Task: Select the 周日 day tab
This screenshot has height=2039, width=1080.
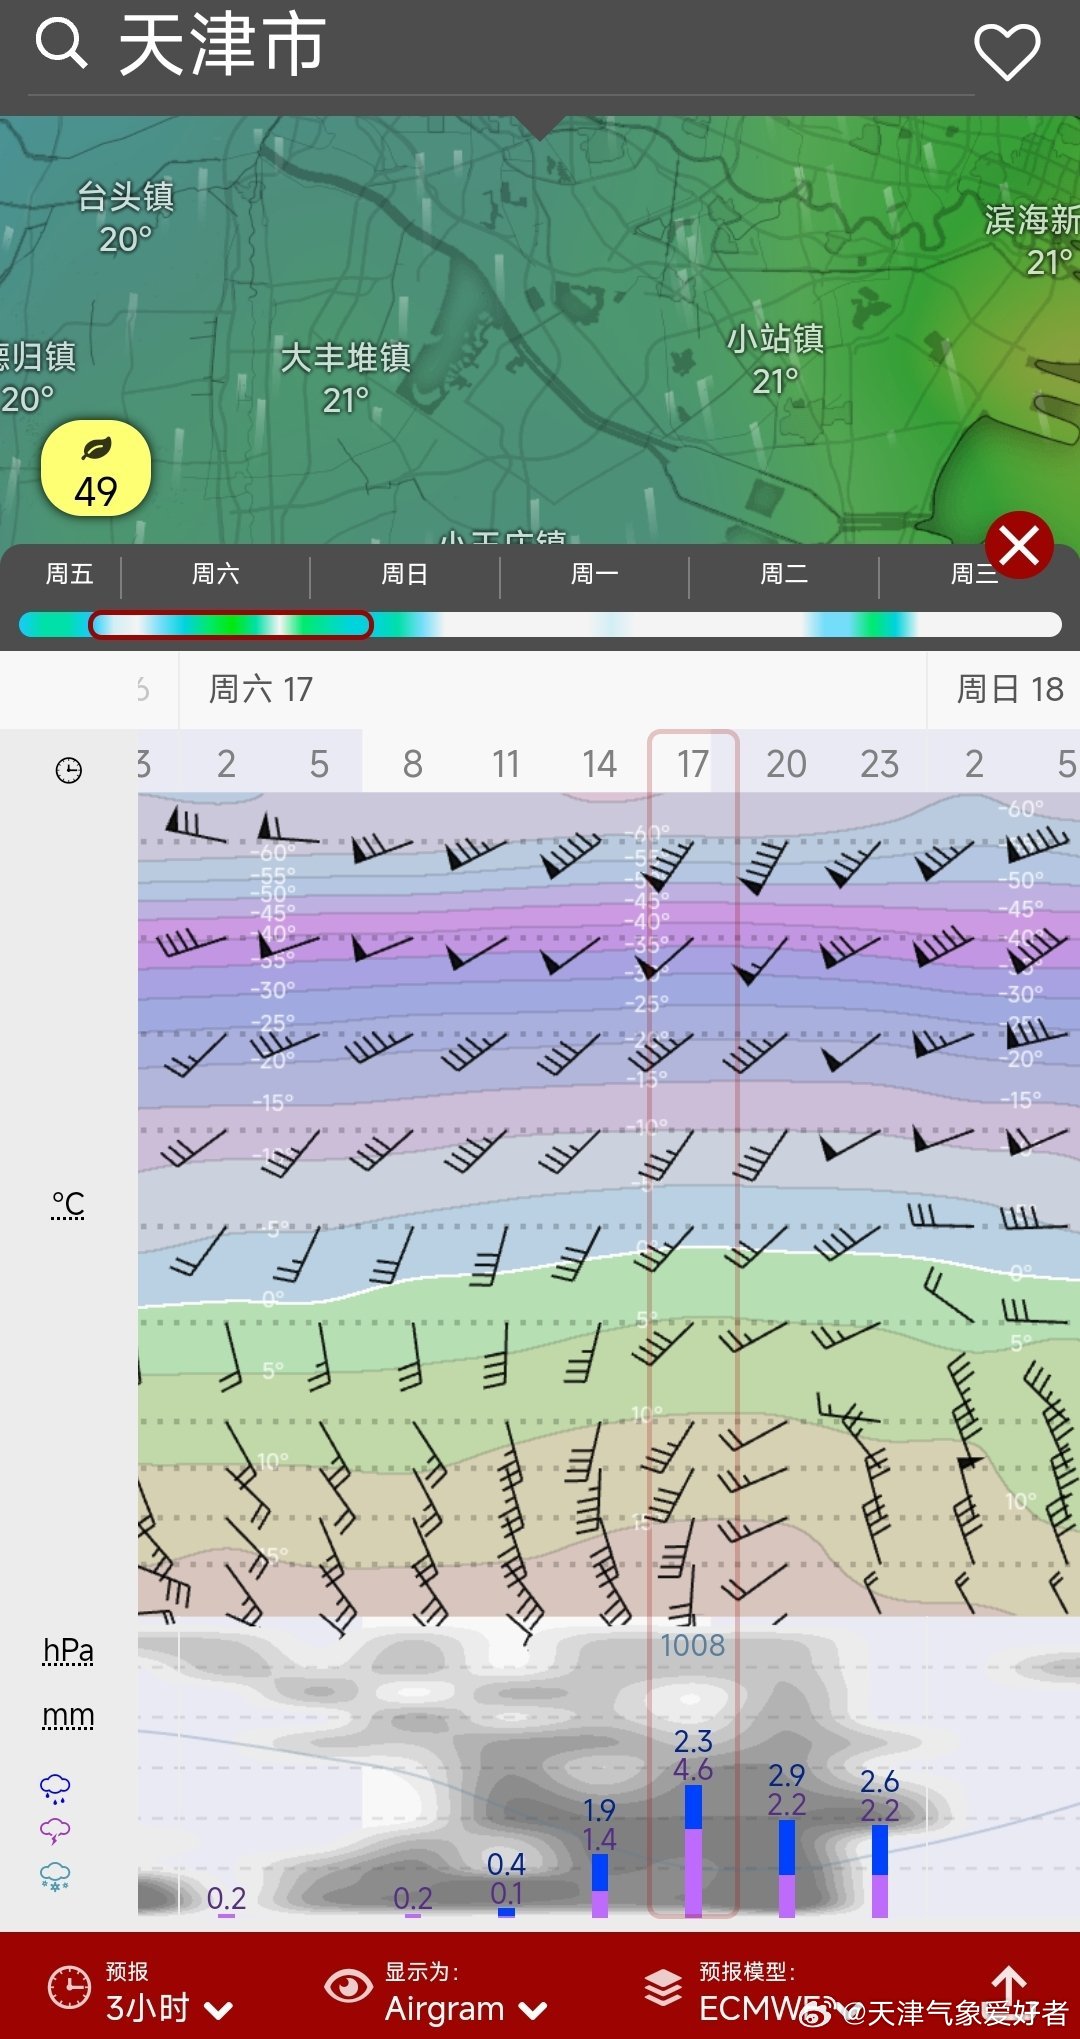Action: (404, 574)
